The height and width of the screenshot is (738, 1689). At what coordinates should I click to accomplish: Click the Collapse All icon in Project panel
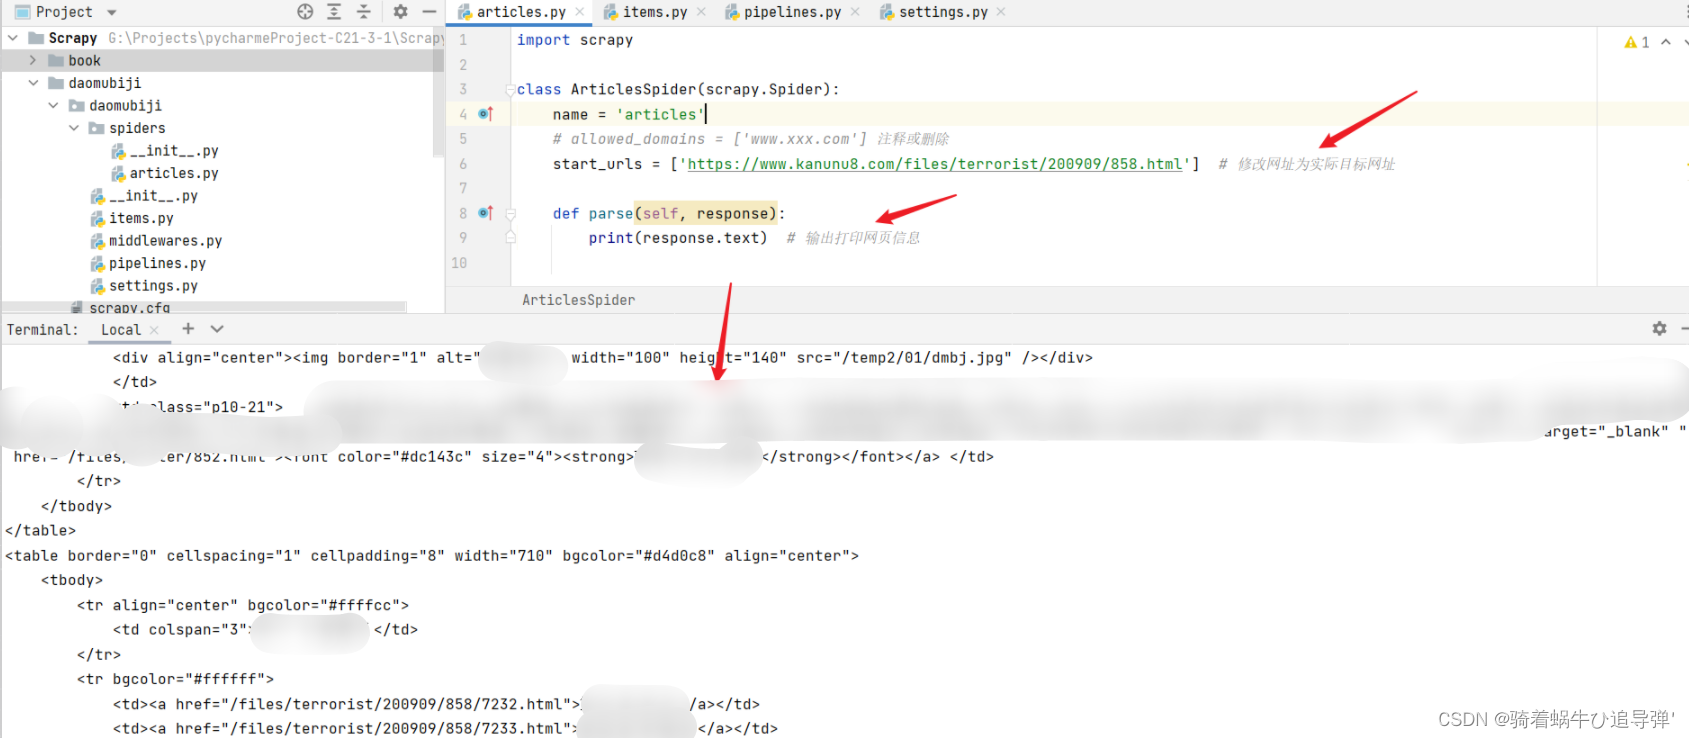pos(364,12)
